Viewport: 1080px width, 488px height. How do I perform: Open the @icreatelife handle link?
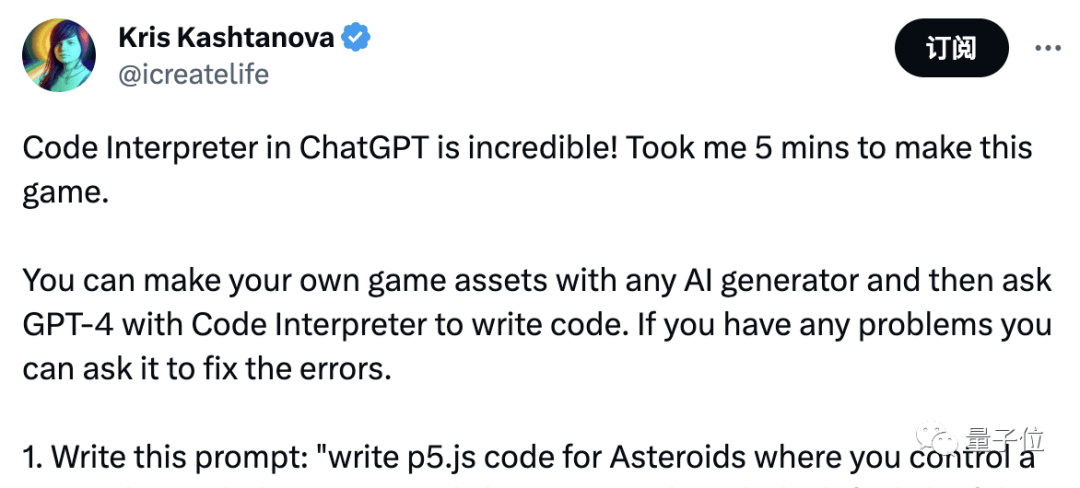(193, 74)
